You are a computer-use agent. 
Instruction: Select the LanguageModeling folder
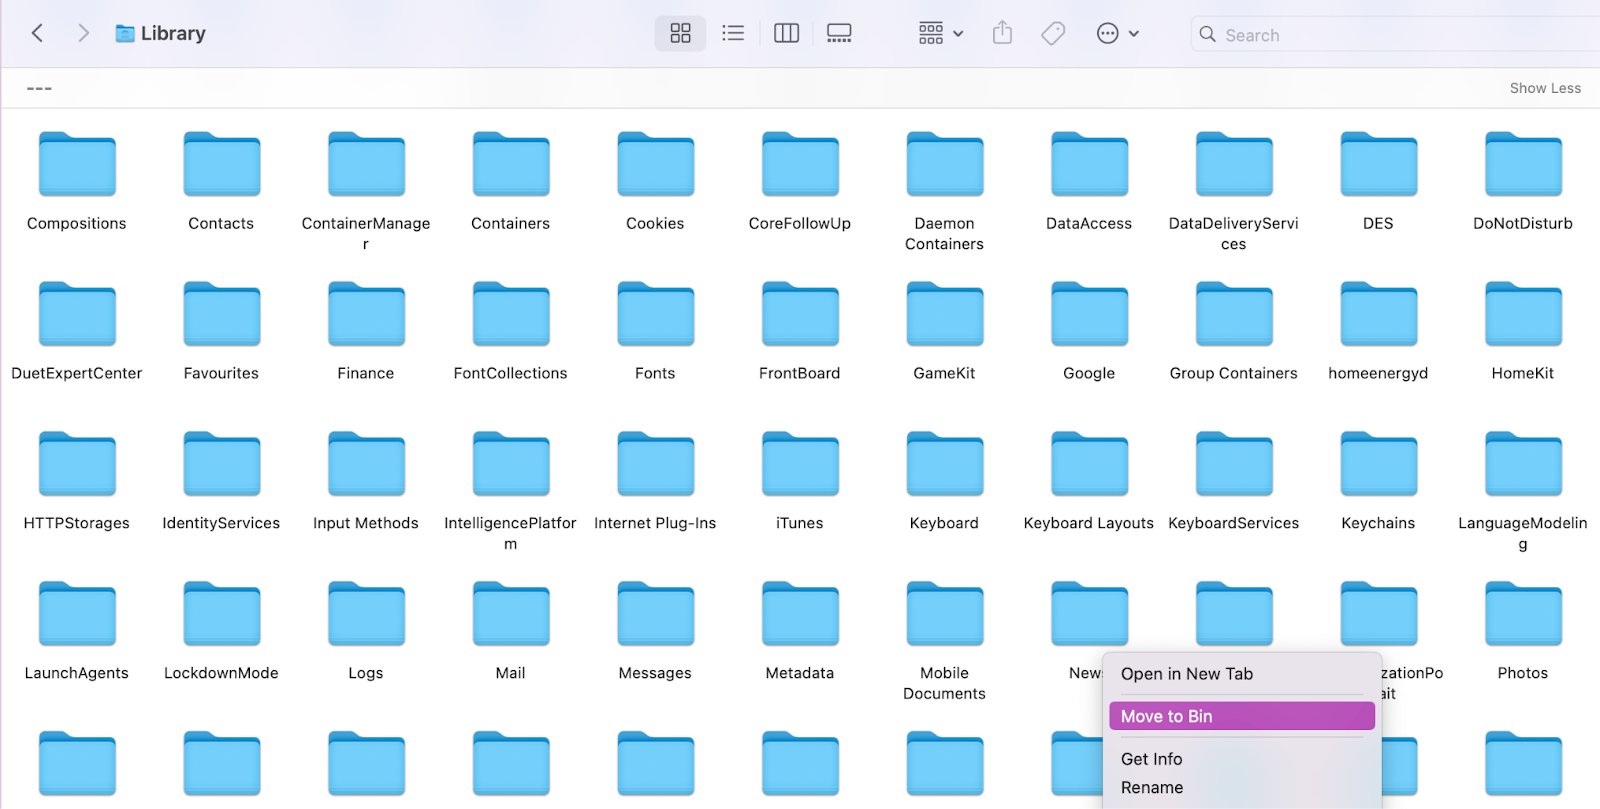pos(1523,465)
